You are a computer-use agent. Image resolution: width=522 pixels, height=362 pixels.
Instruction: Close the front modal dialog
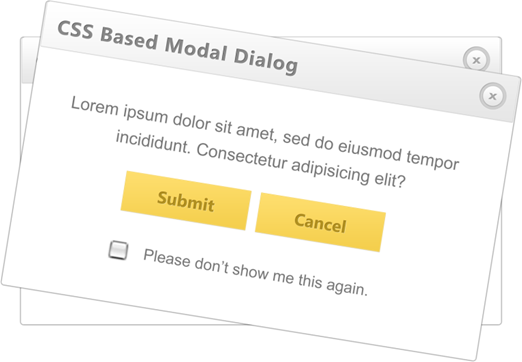click(492, 96)
